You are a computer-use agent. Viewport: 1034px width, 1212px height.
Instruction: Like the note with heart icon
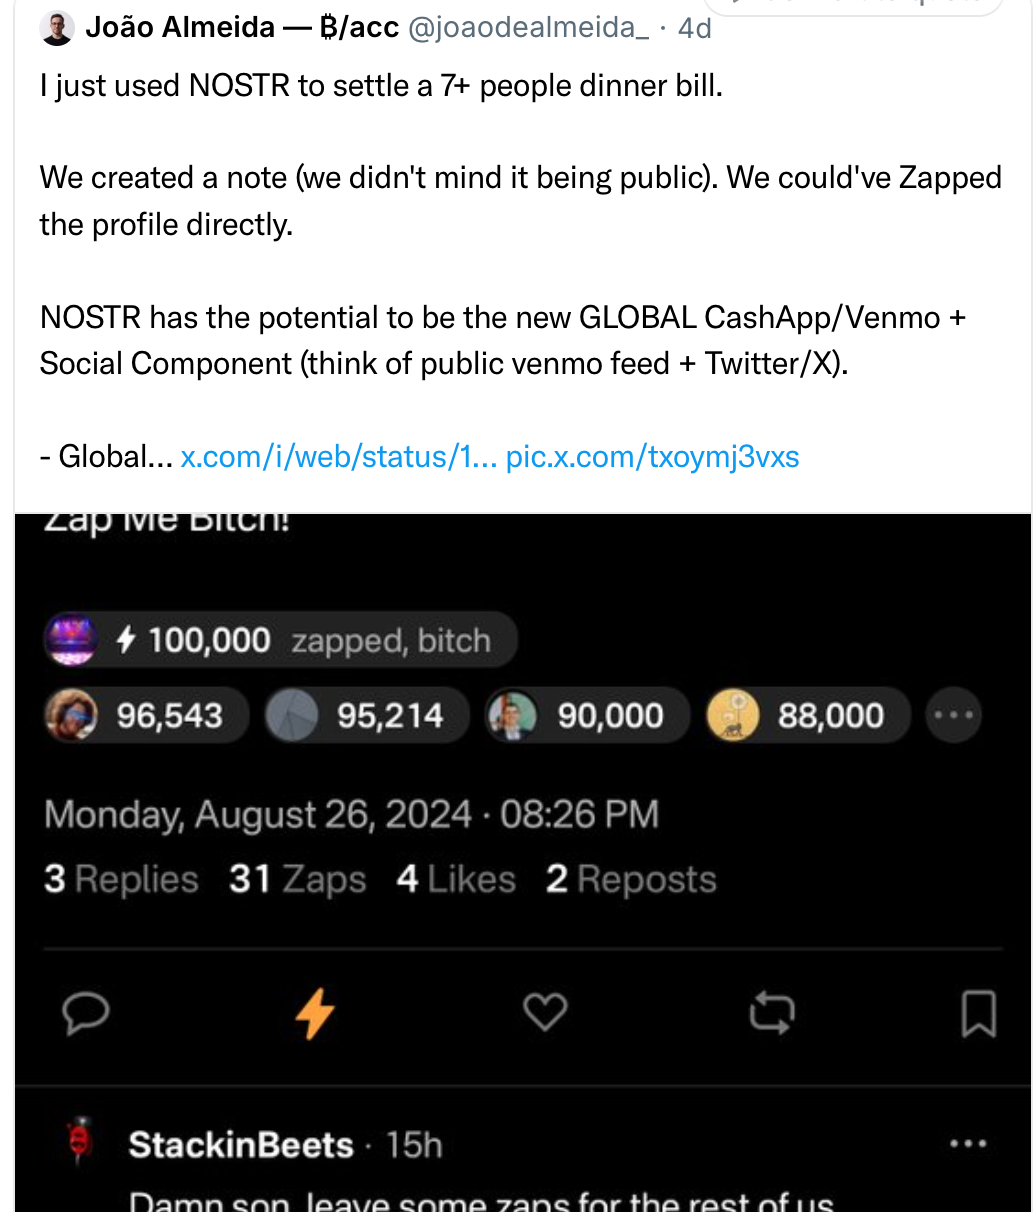(x=545, y=1012)
